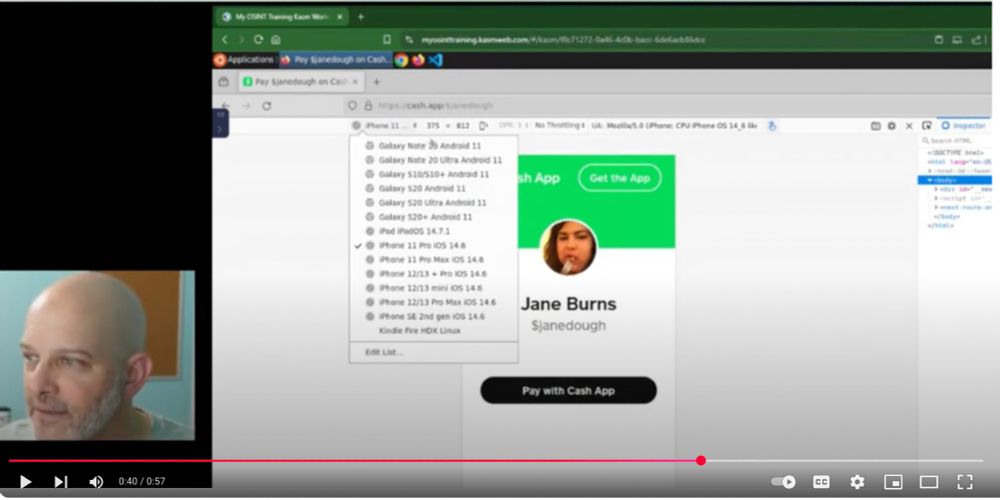Take screenshot of the responsive viewport
The width and height of the screenshot is (1000, 500).
876,126
